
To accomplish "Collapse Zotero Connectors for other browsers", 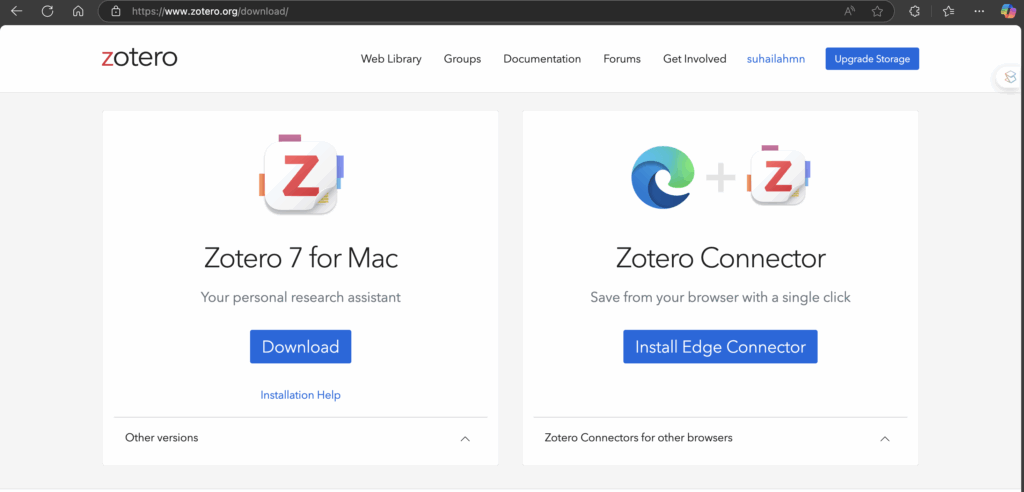I will (884, 438).
